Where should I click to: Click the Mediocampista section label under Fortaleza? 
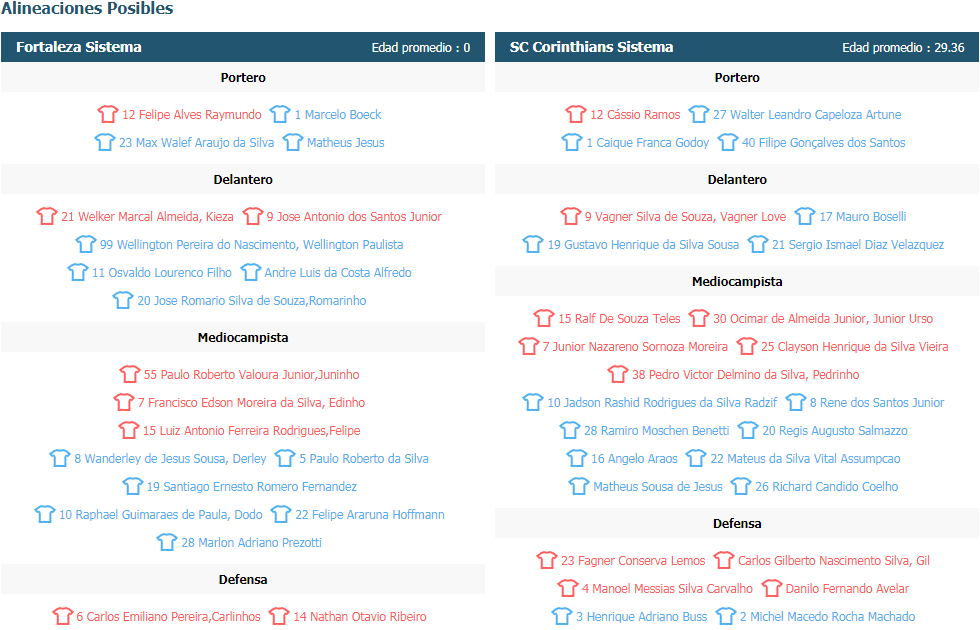[x=243, y=338]
